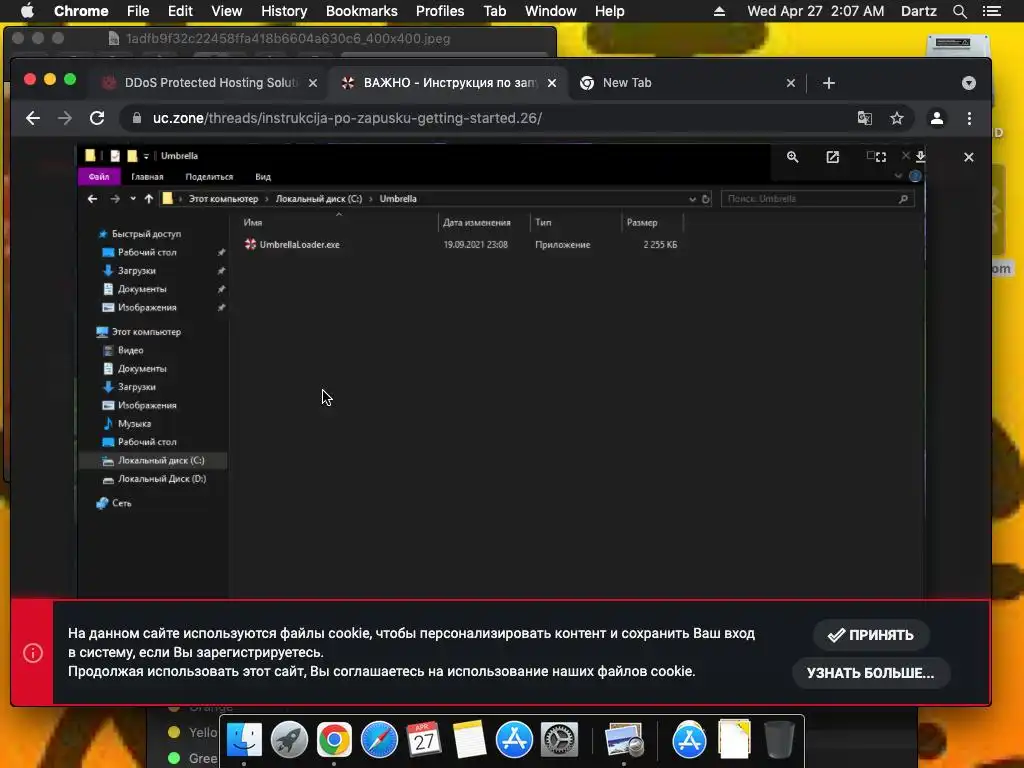Viewport: 1024px width, 768px height.
Task: Click the eject icon in the menu bar
Action: click(x=719, y=11)
